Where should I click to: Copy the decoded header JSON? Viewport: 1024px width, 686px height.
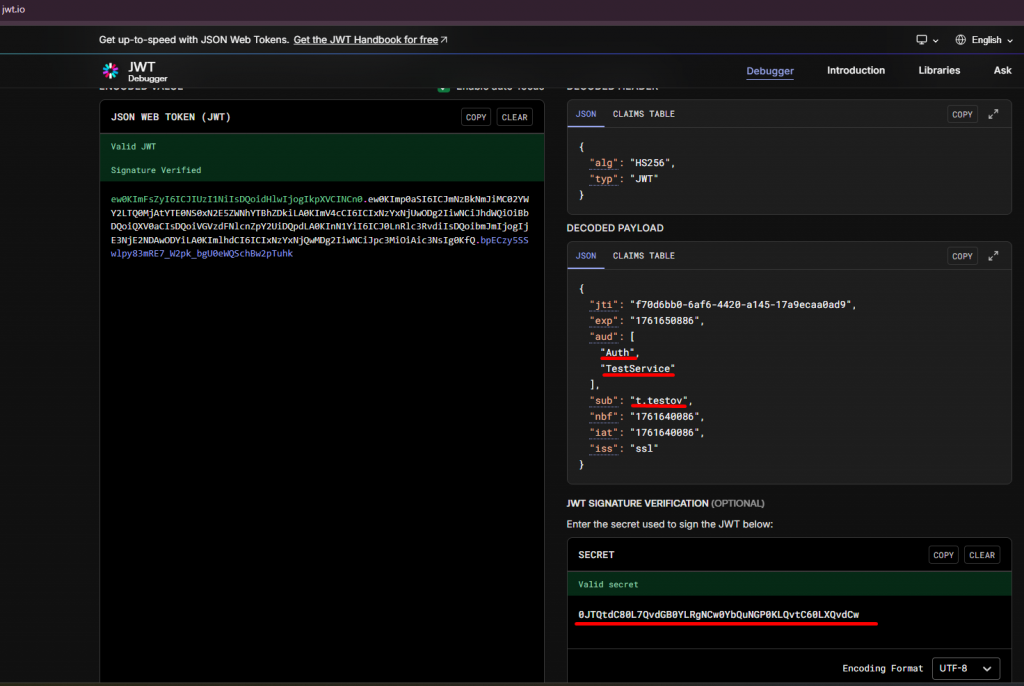pyautogui.click(x=962, y=114)
